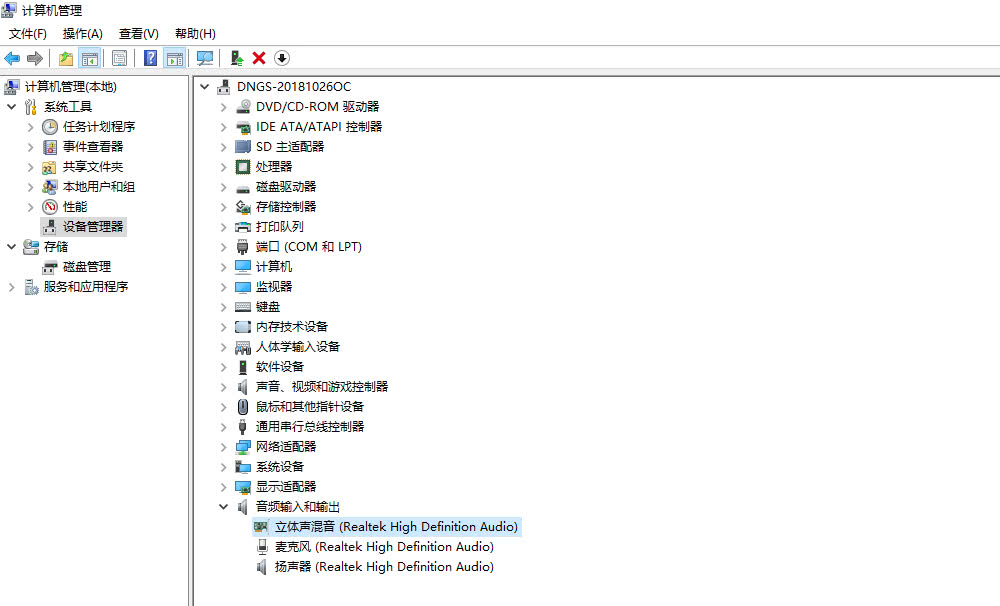Open the 查看(V) menu
The width and height of the screenshot is (1000, 606).
[x=139, y=34]
